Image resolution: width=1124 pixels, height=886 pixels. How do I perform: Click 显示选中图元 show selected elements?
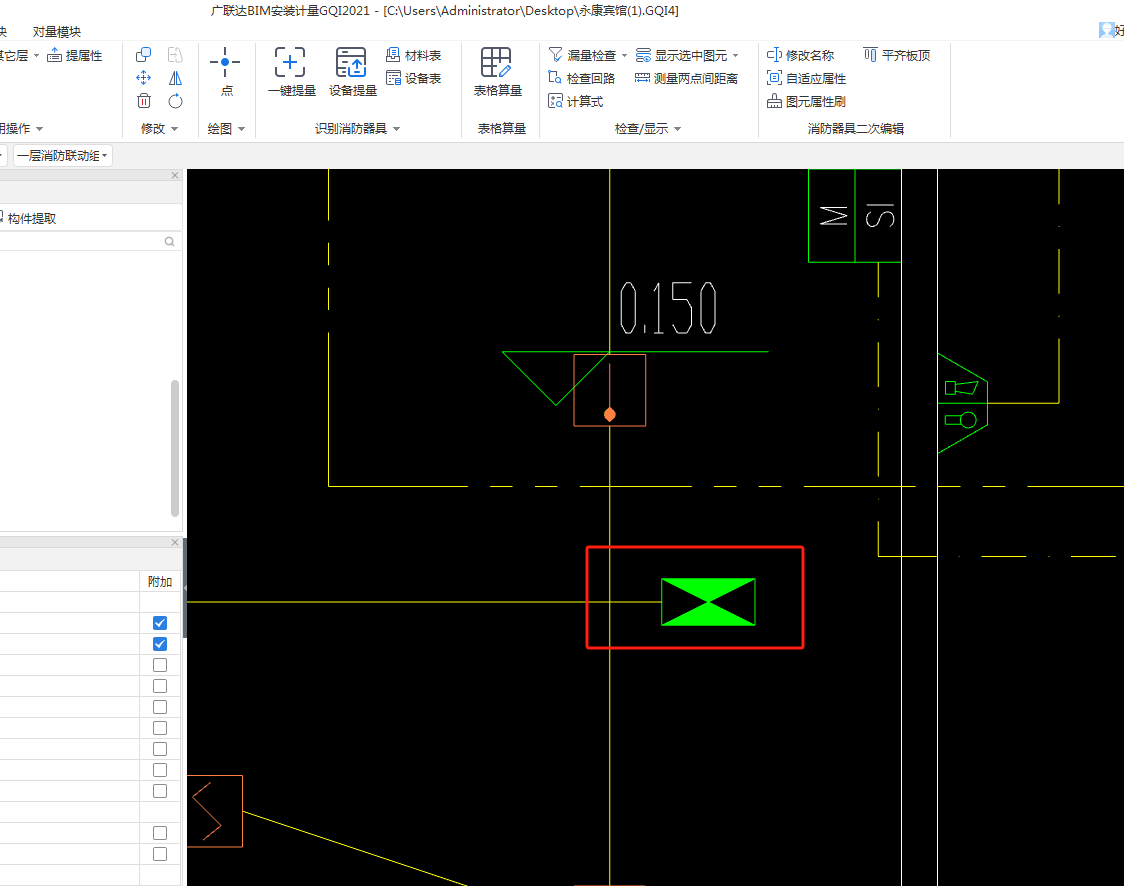[682, 55]
